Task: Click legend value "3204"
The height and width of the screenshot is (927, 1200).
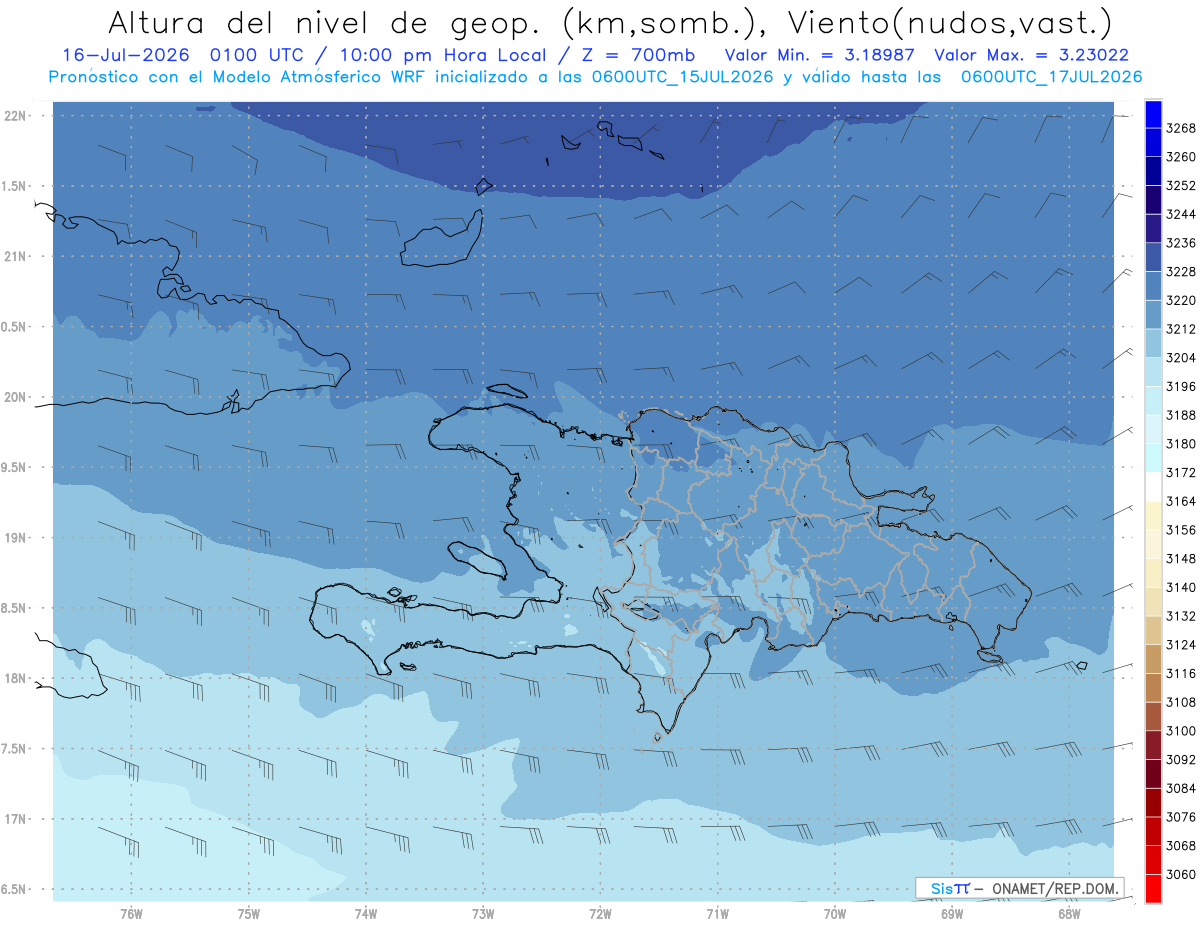Action: pos(1181,358)
